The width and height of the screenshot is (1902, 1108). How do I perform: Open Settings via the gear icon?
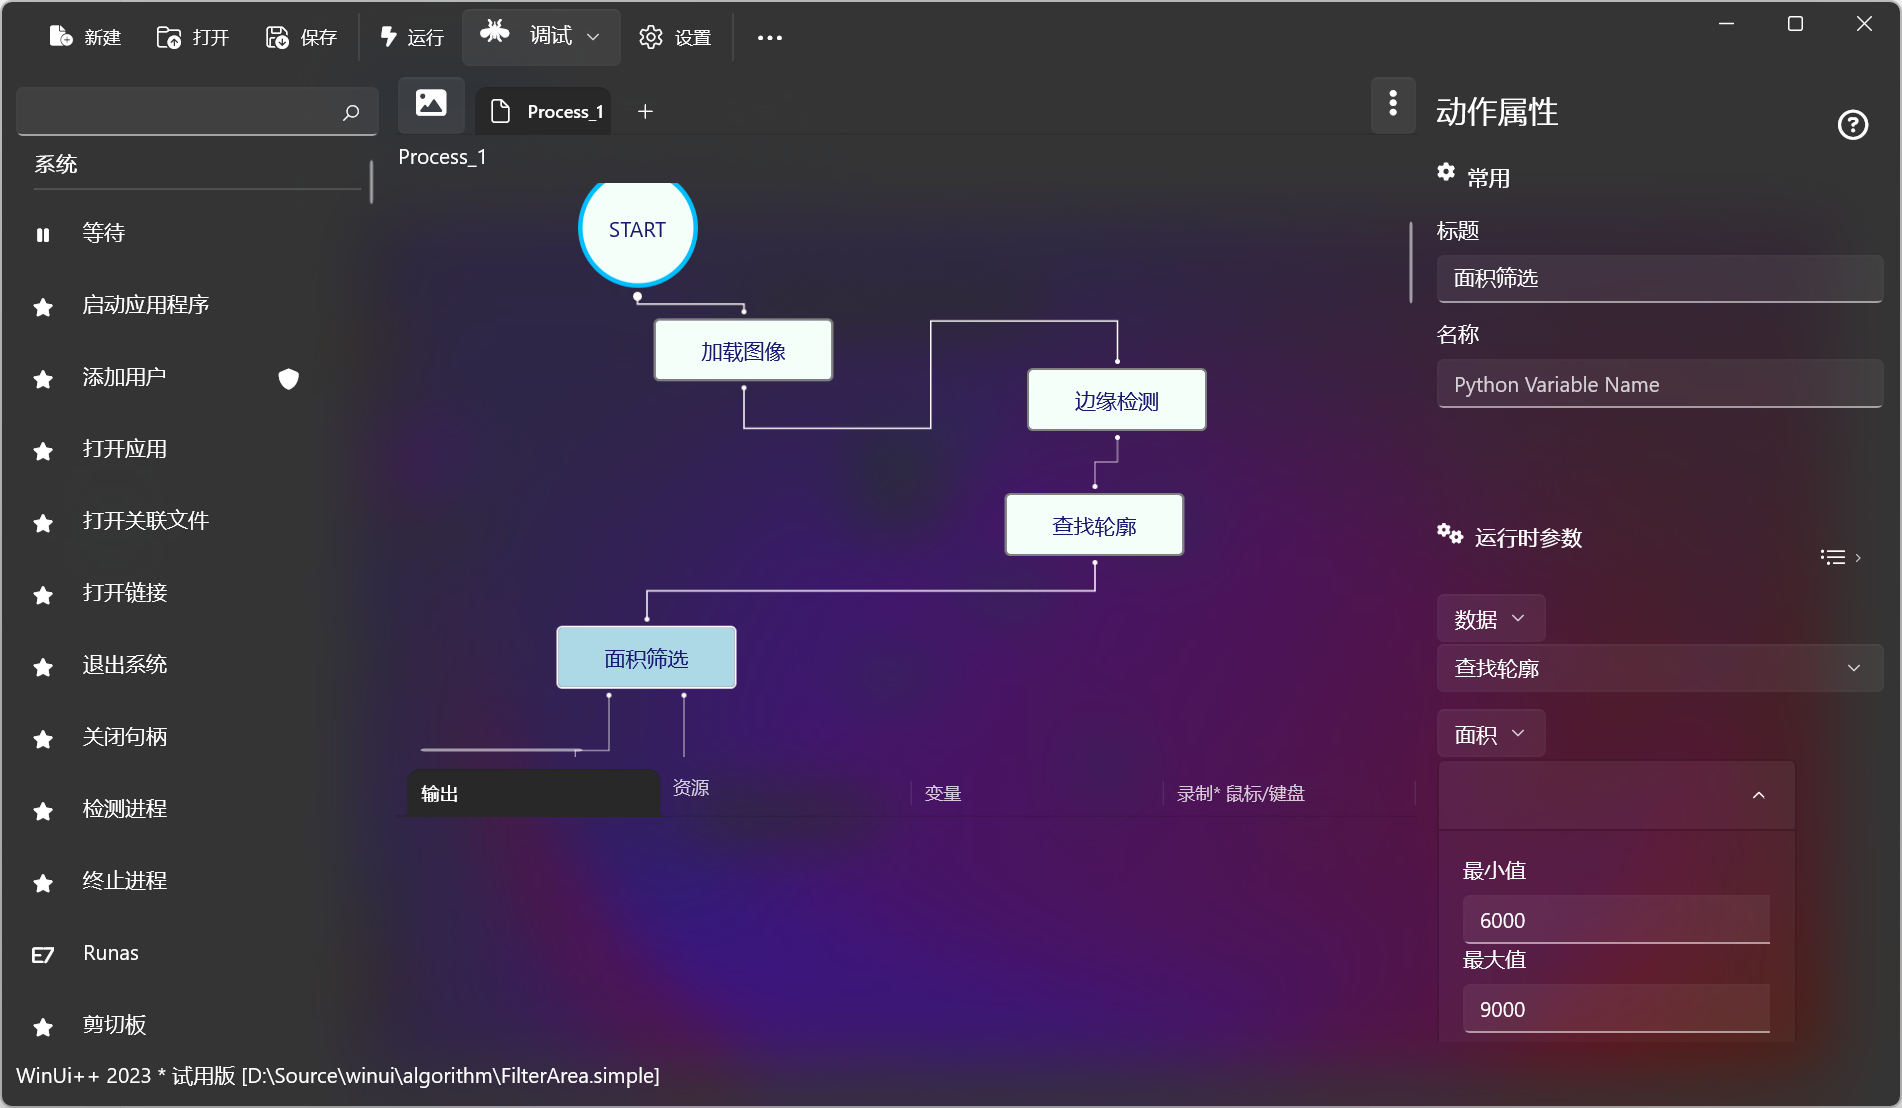(x=651, y=37)
